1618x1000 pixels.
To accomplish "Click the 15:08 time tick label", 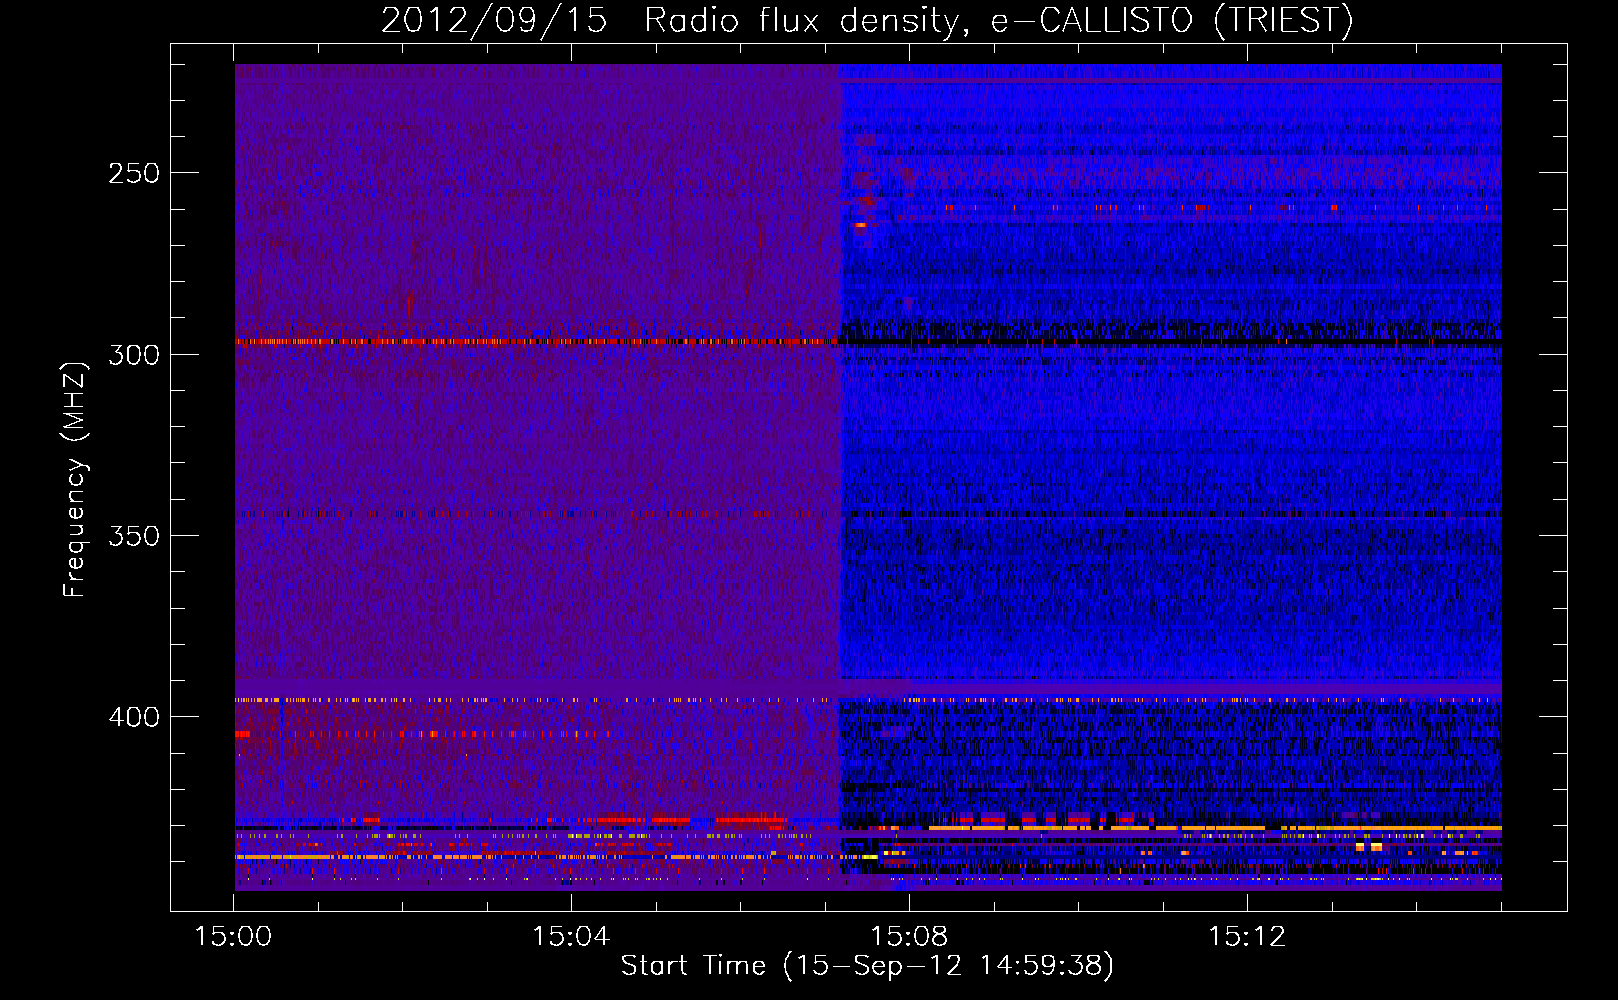I will (909, 937).
